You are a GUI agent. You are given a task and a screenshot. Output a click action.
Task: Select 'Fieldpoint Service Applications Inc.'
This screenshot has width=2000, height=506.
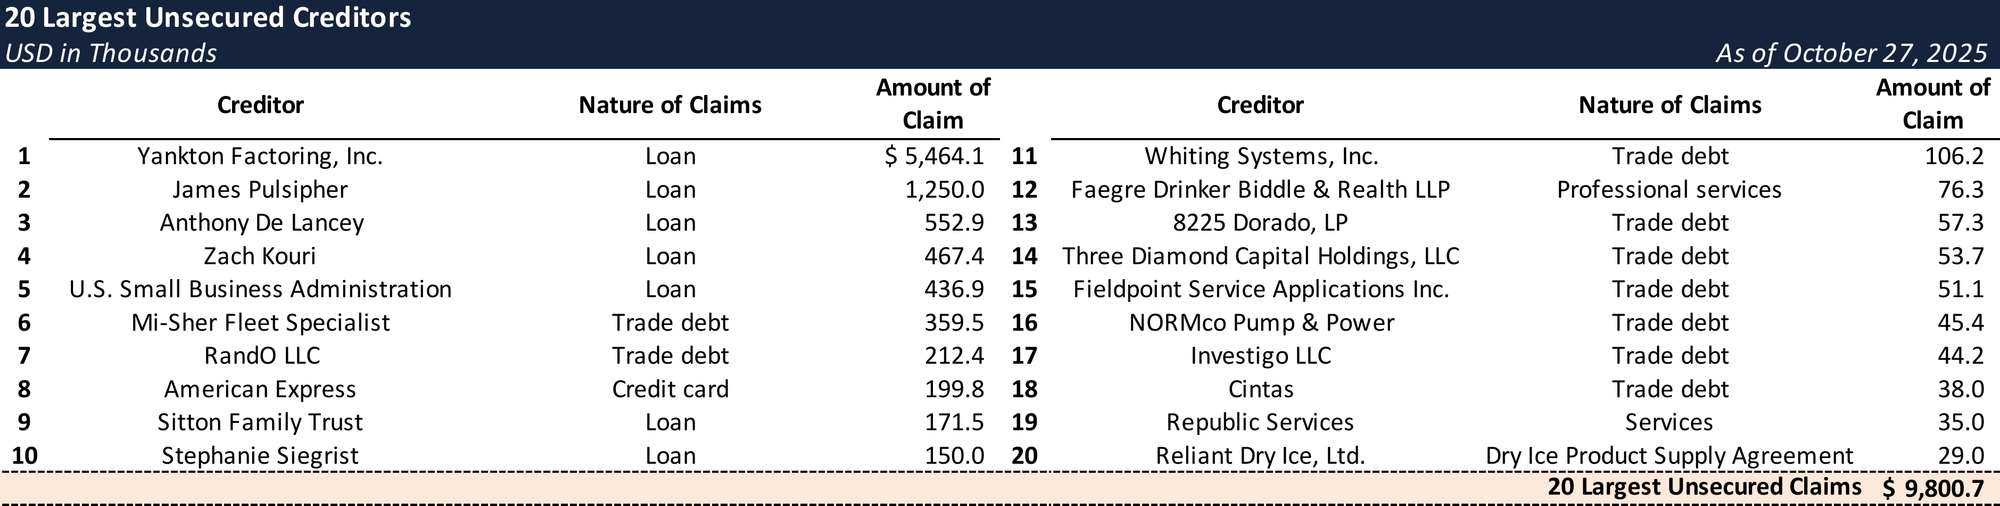click(1261, 290)
